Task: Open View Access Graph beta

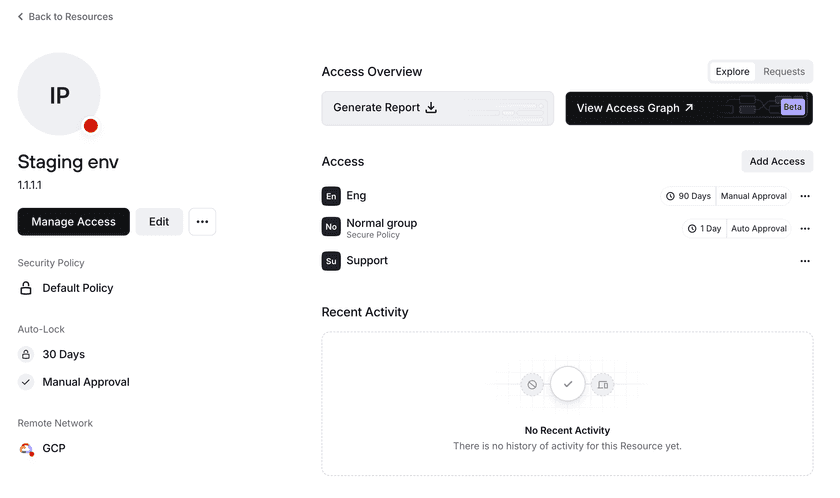Action: (688, 108)
